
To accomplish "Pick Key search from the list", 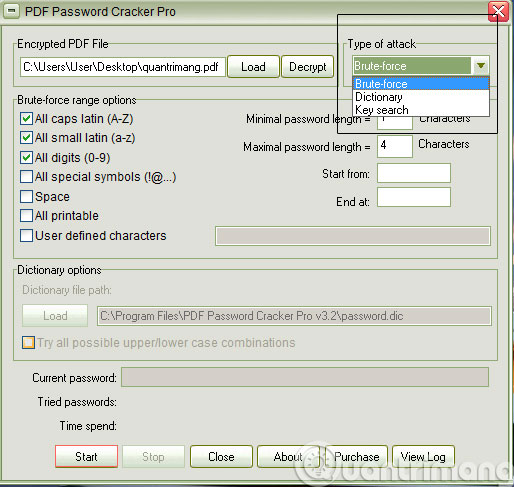I will tap(421, 110).
